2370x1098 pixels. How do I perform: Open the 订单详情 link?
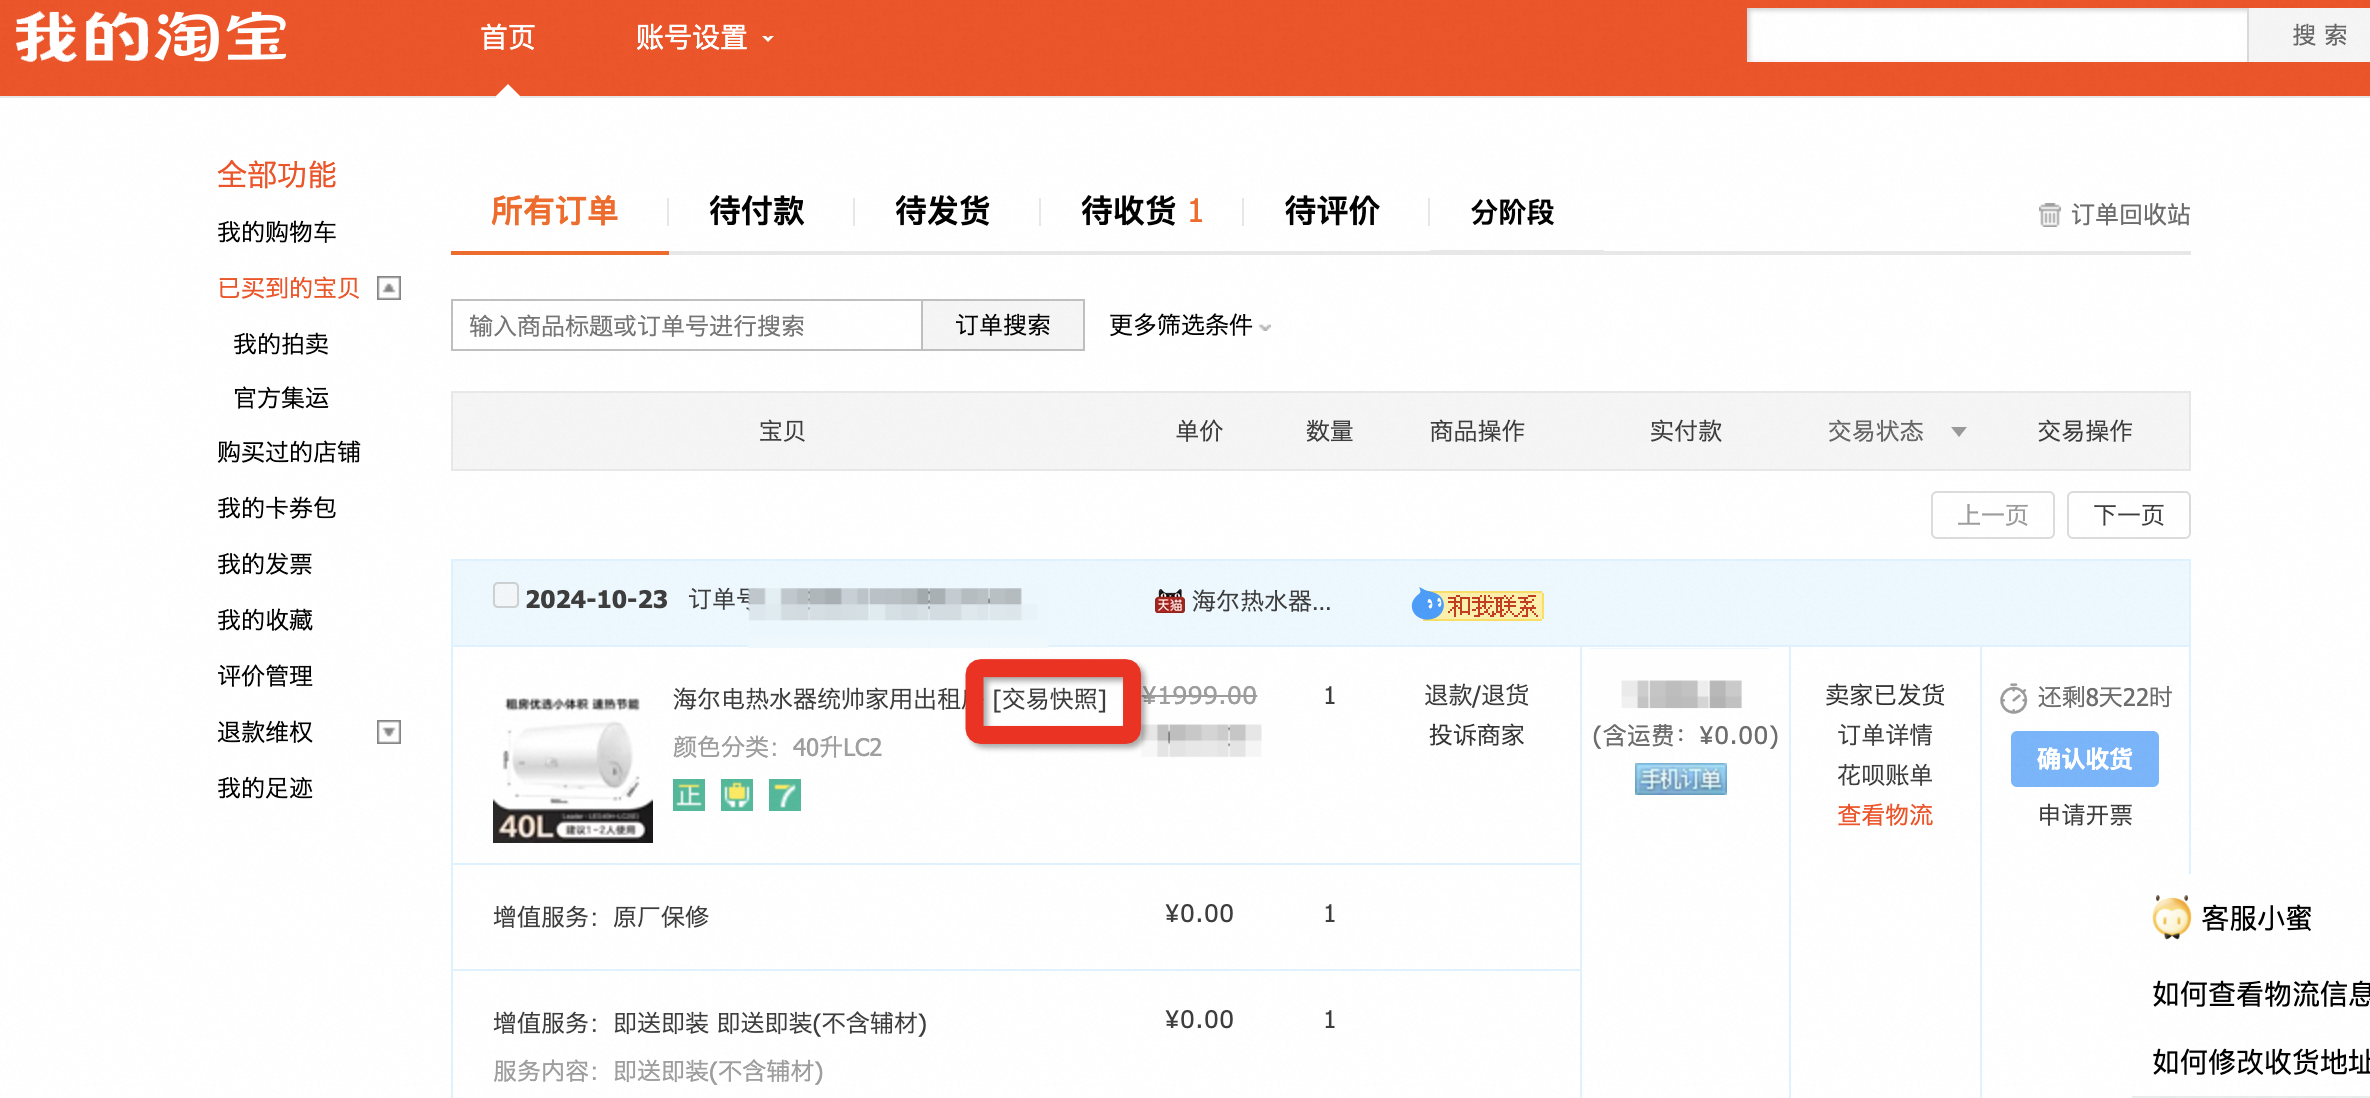pyautogui.click(x=1885, y=736)
